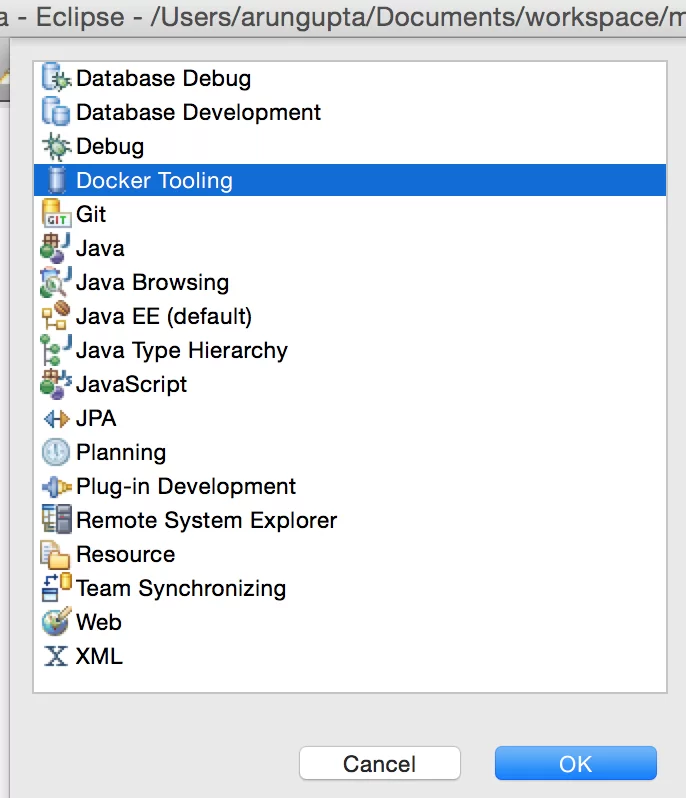686x798 pixels.
Task: Select the Resource label
Action: (126, 554)
